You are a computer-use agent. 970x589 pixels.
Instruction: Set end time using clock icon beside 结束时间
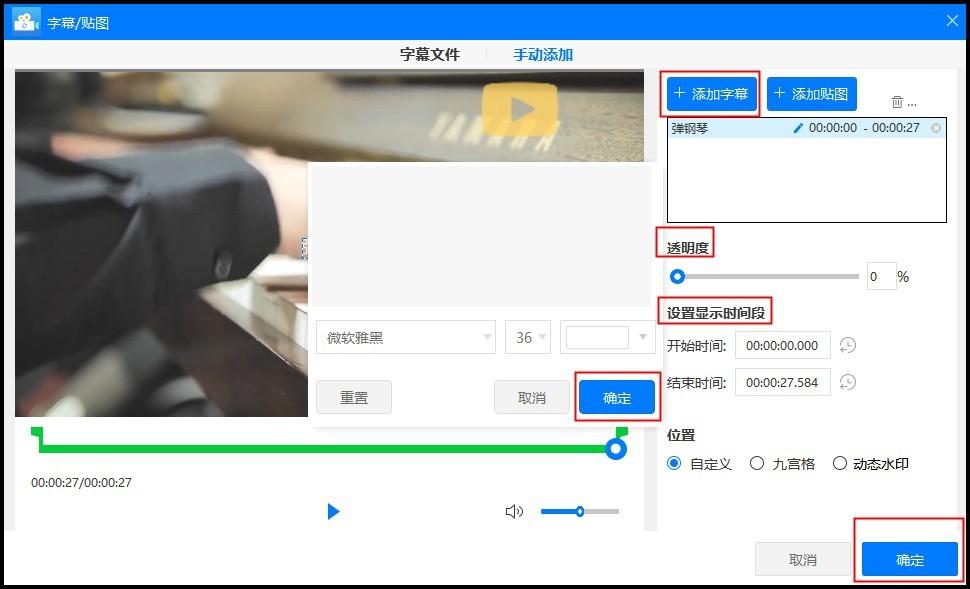[848, 382]
